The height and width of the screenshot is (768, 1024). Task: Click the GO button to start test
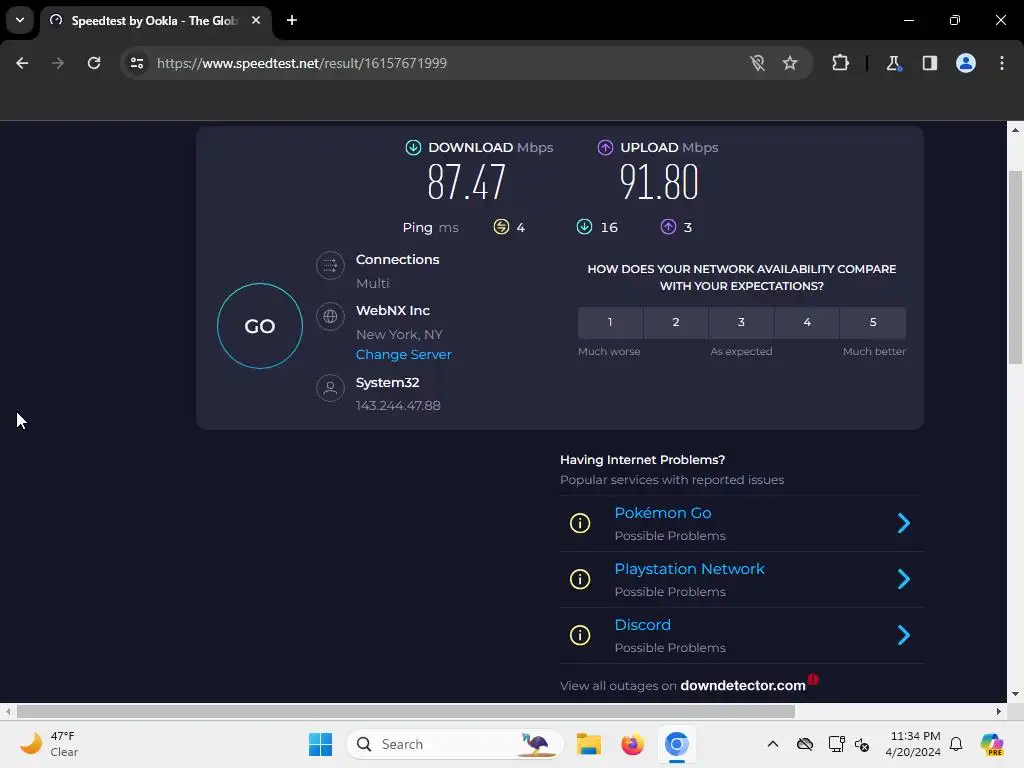tap(260, 326)
